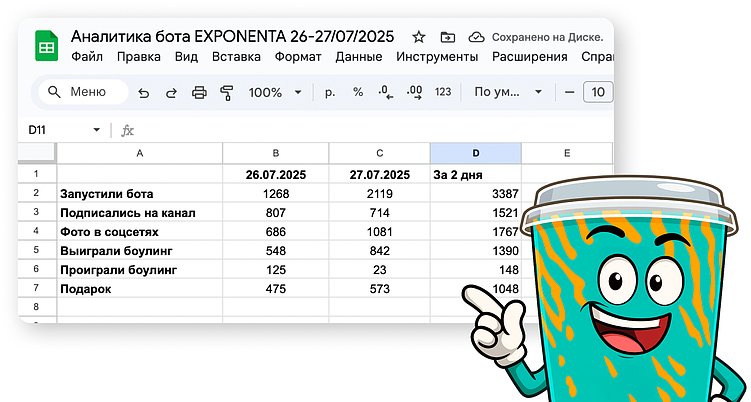The image size is (751, 402).
Task: Select cell with value 23
Action: click(x=379, y=270)
